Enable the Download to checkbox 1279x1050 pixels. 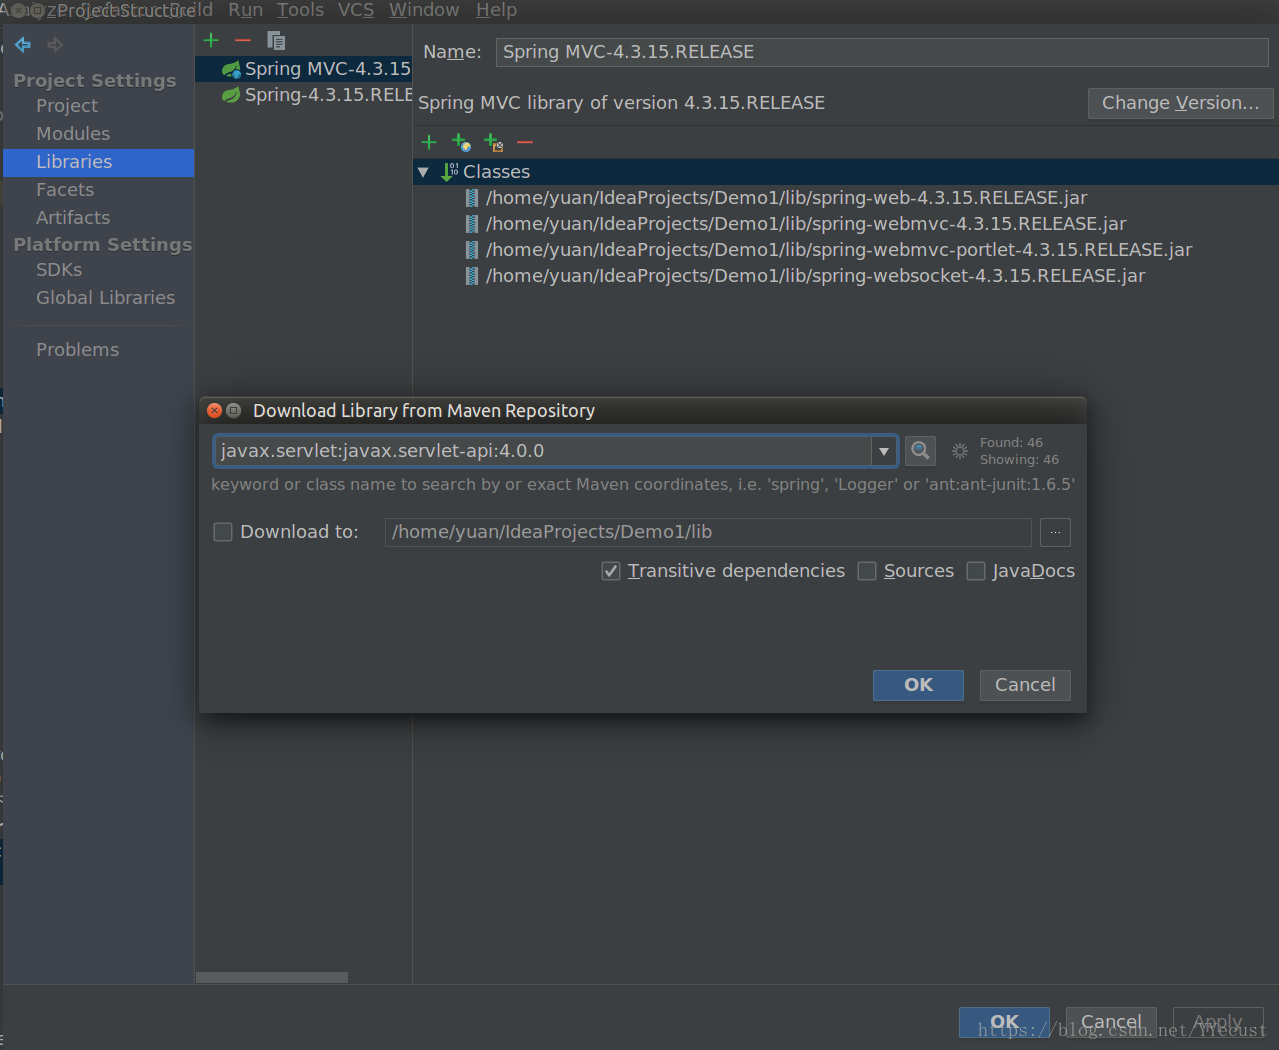(223, 532)
